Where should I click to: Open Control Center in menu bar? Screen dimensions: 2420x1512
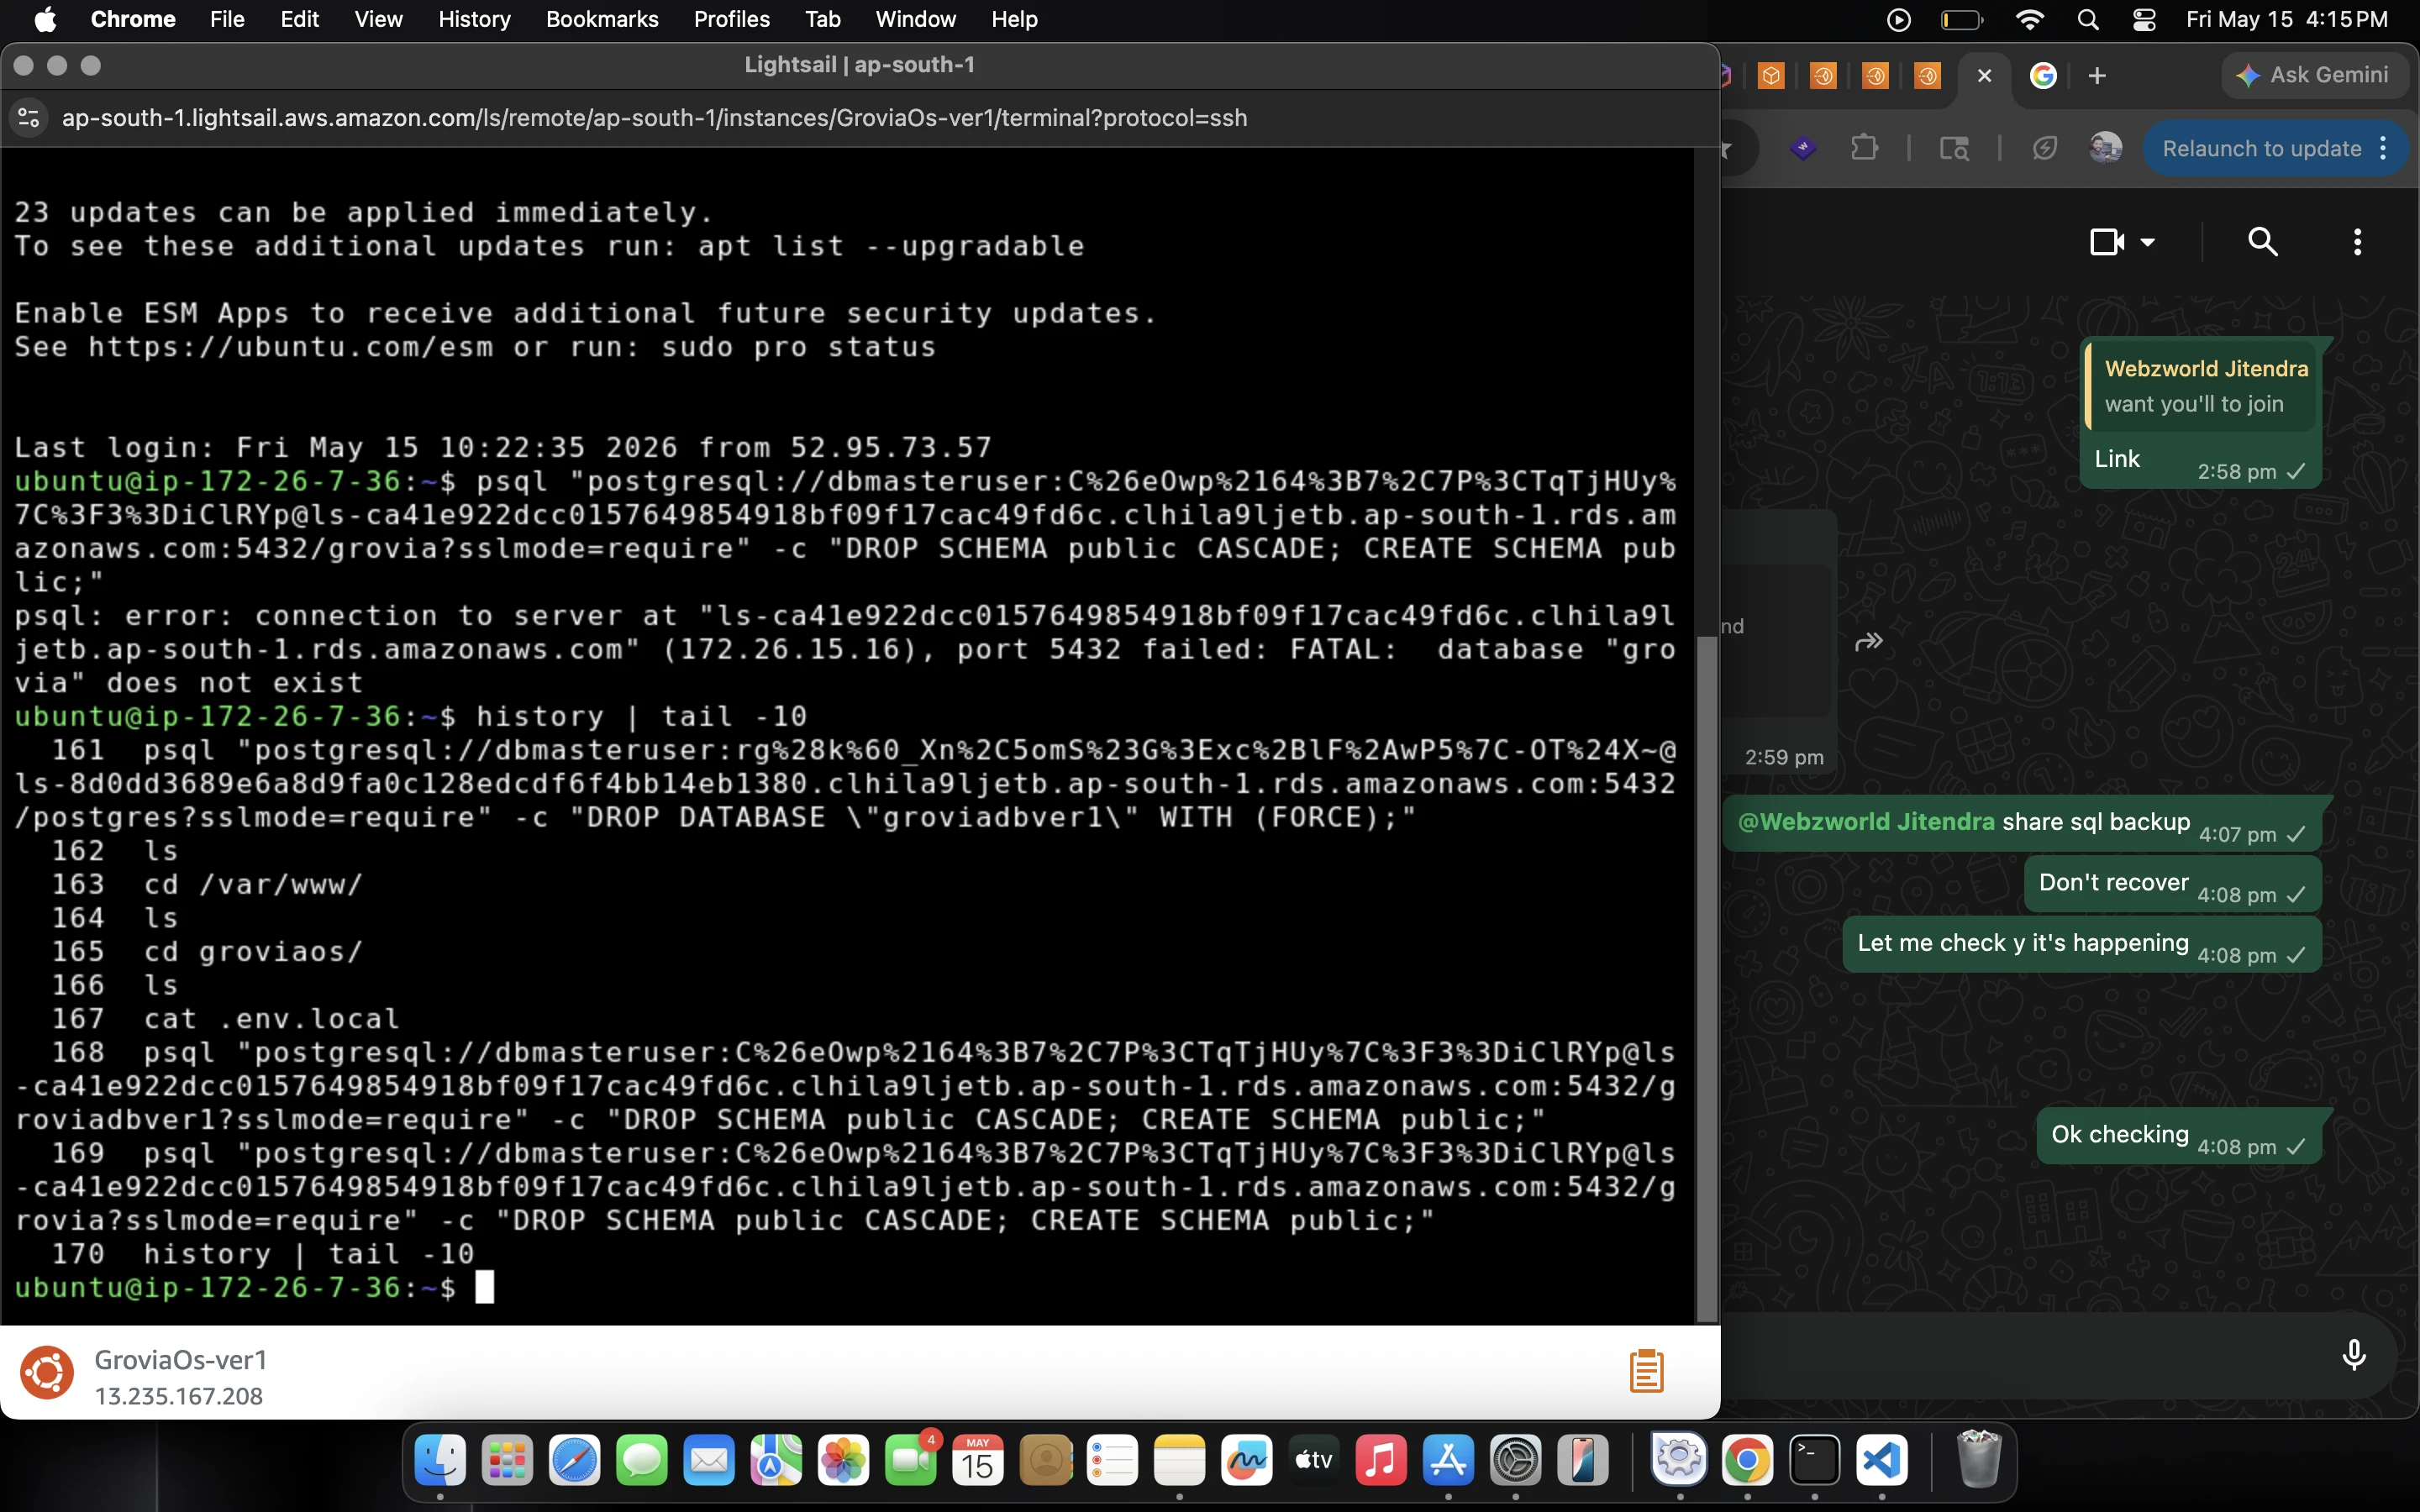[2144, 19]
